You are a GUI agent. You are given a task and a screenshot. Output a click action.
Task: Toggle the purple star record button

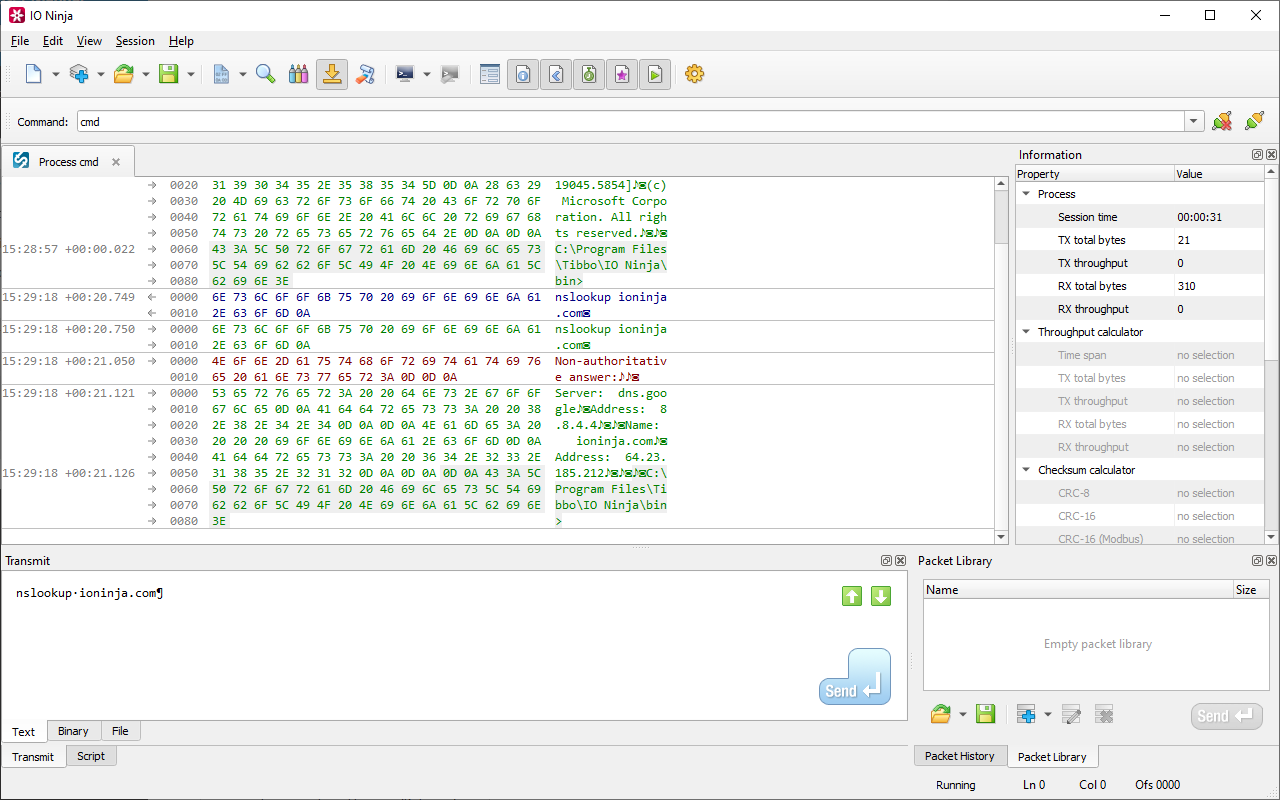click(622, 74)
